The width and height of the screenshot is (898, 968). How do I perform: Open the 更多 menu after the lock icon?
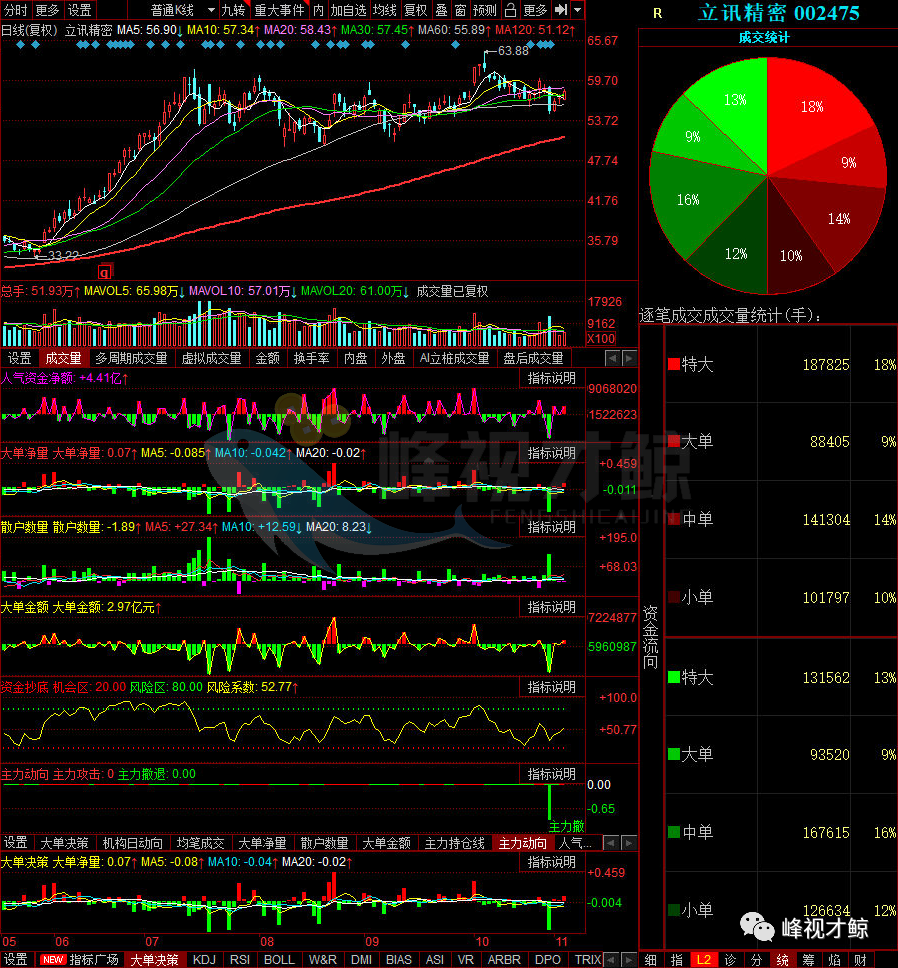tap(534, 10)
